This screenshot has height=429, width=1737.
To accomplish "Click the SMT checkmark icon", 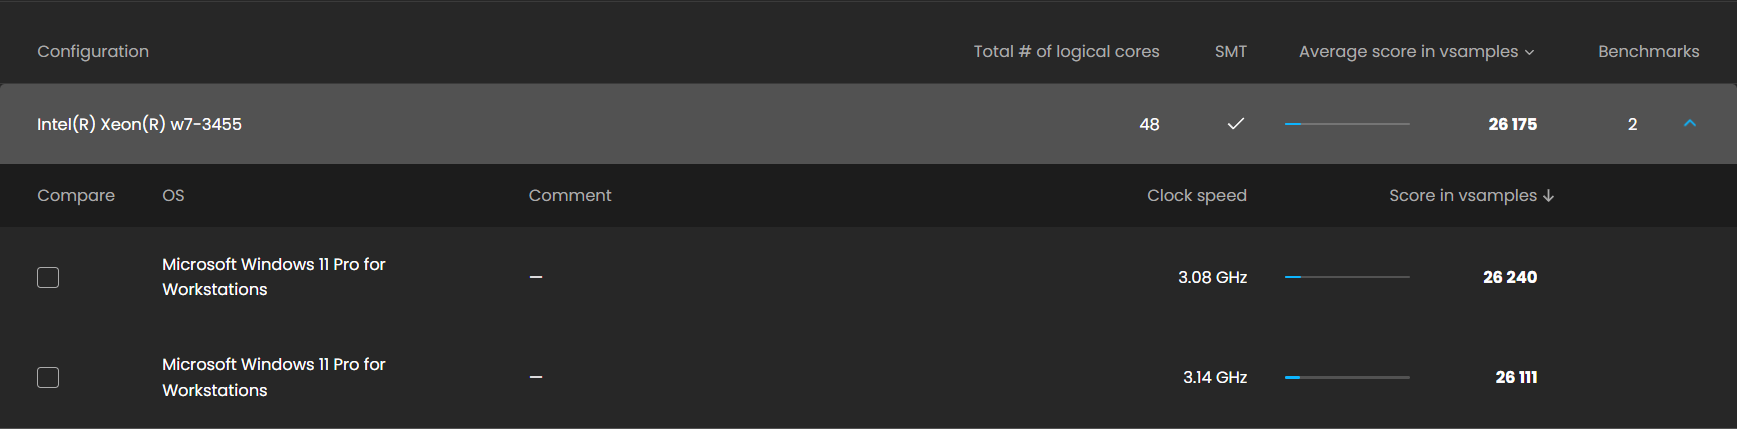I will [x=1236, y=124].
